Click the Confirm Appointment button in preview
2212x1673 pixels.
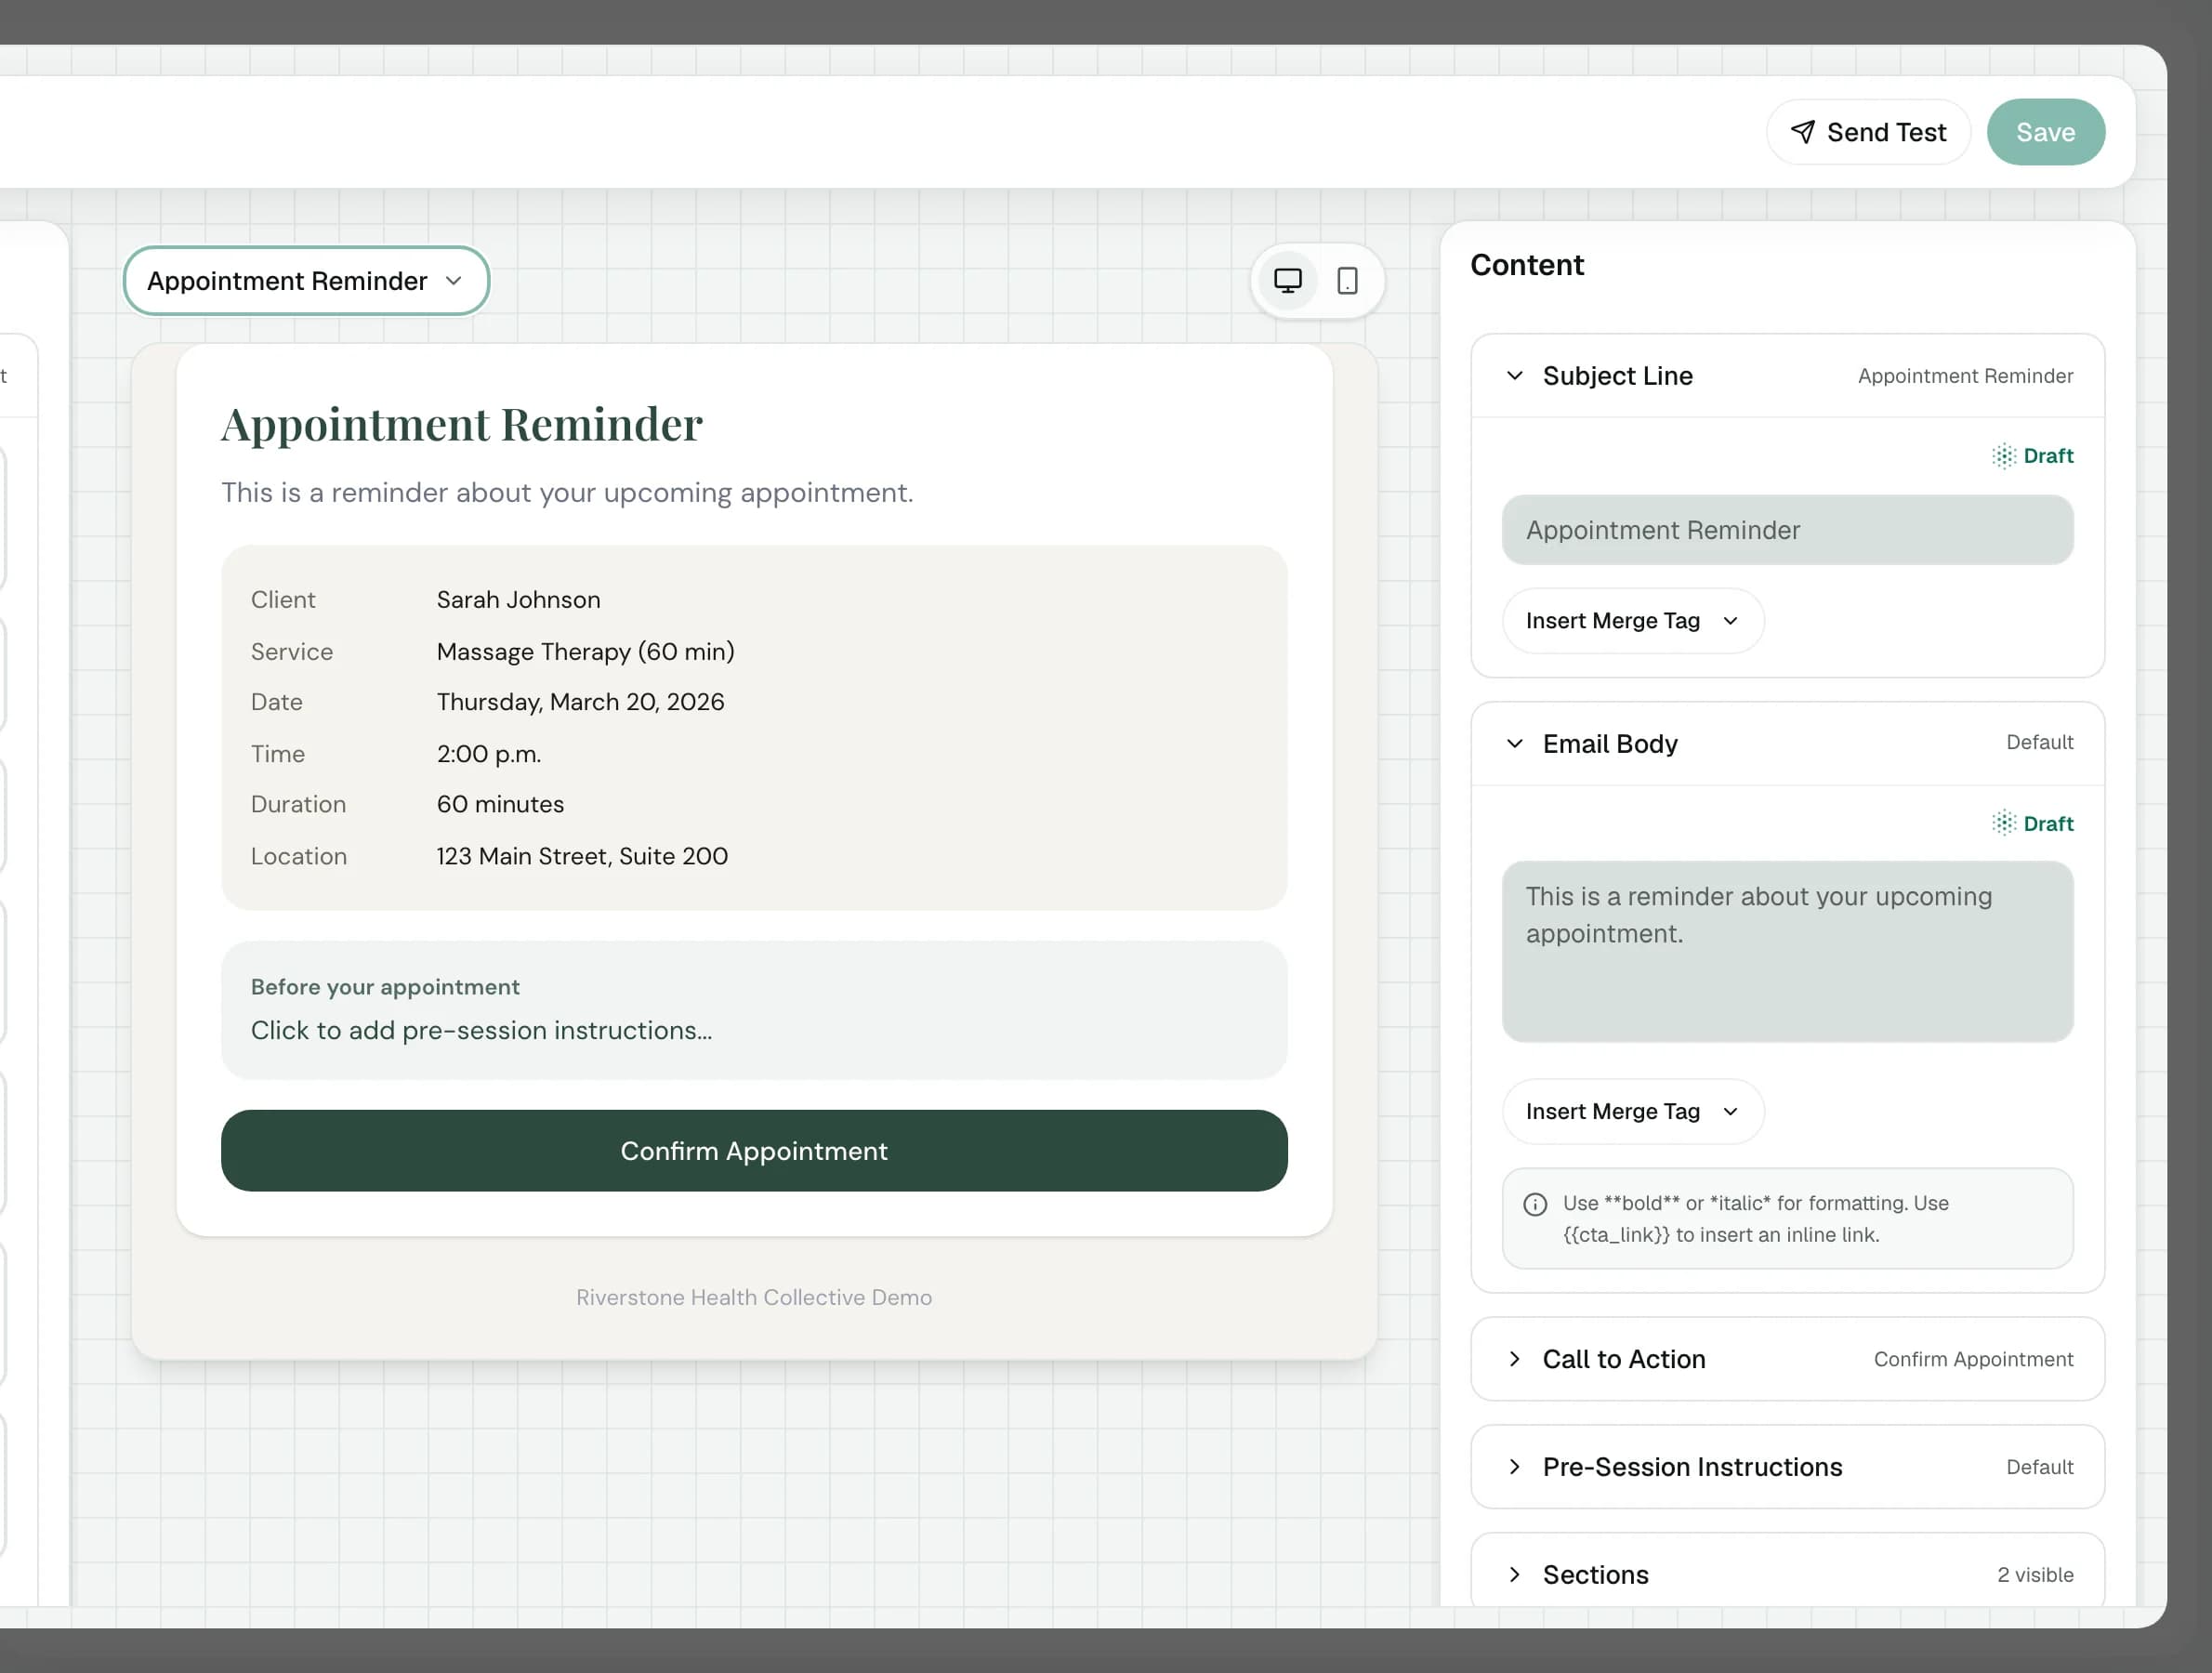click(x=754, y=1151)
